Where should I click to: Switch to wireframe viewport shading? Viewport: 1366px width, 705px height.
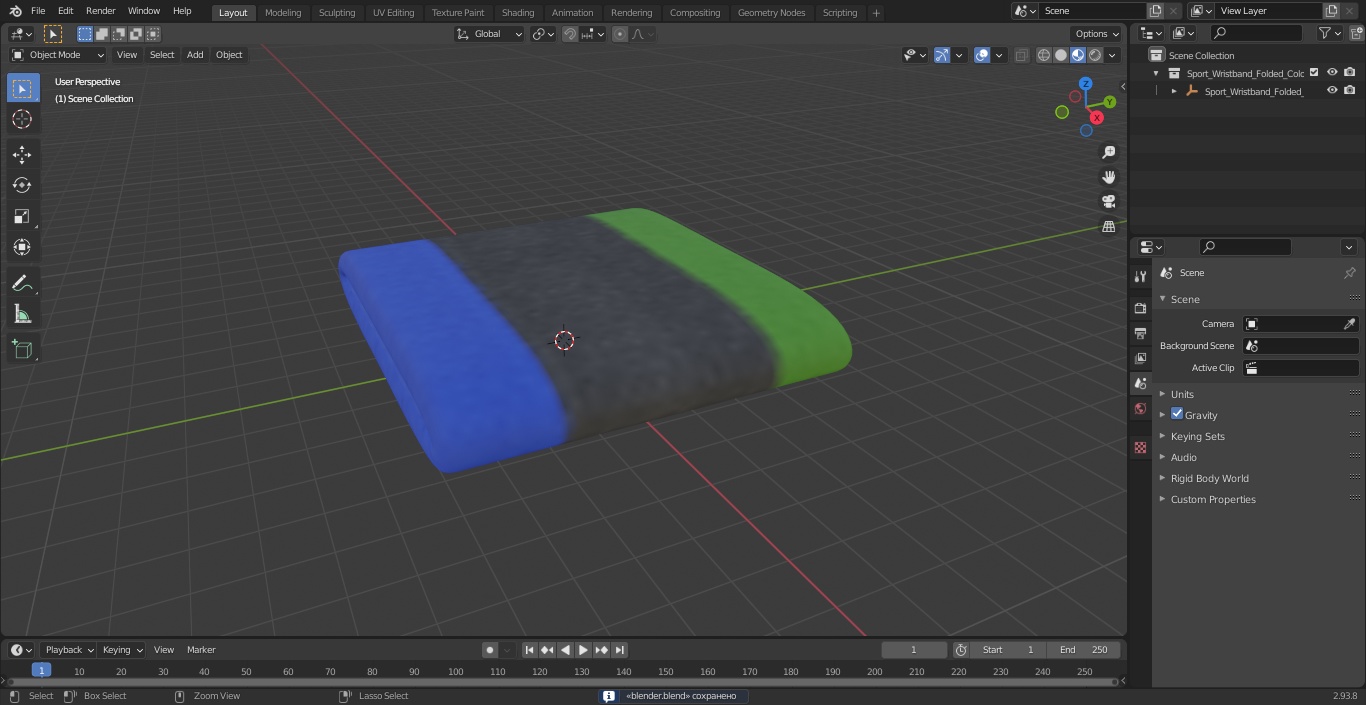point(1044,55)
